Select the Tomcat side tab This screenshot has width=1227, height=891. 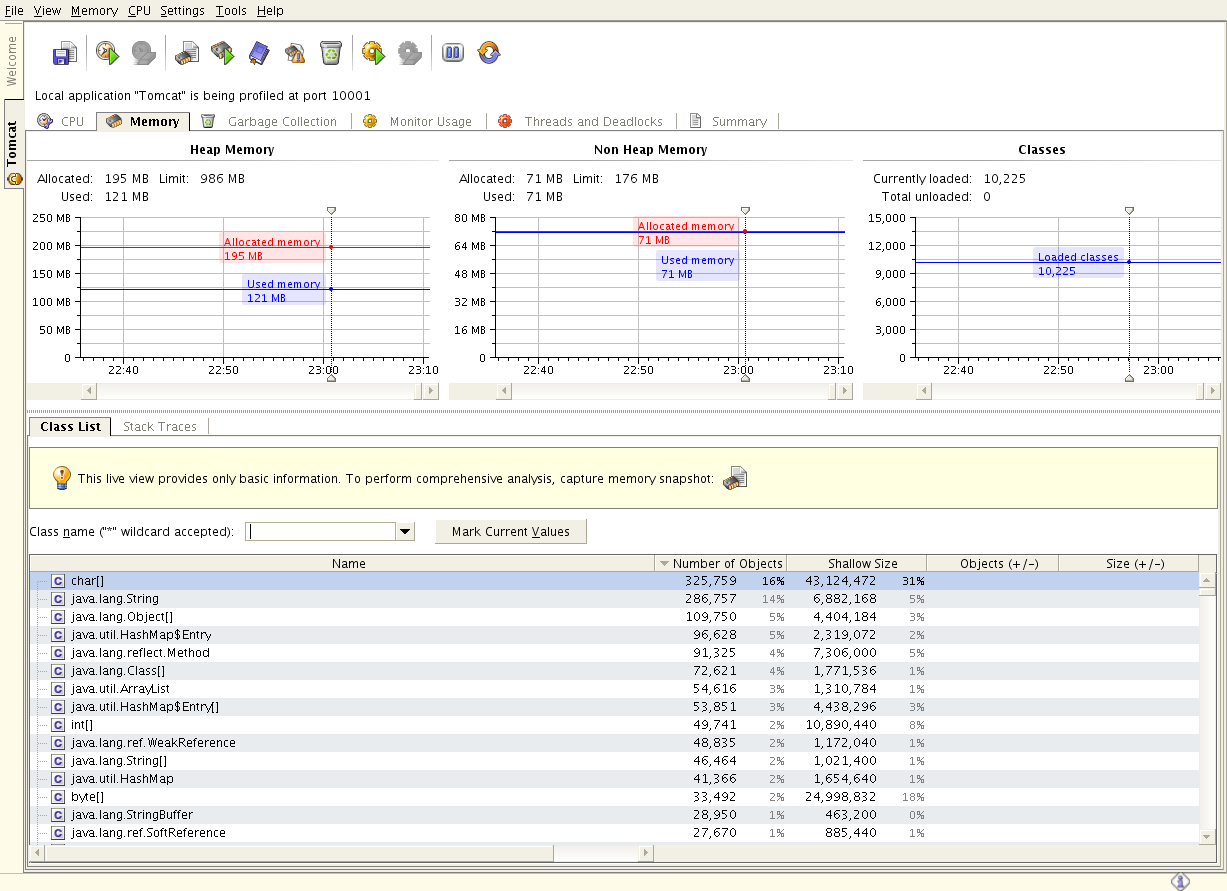coord(12,145)
